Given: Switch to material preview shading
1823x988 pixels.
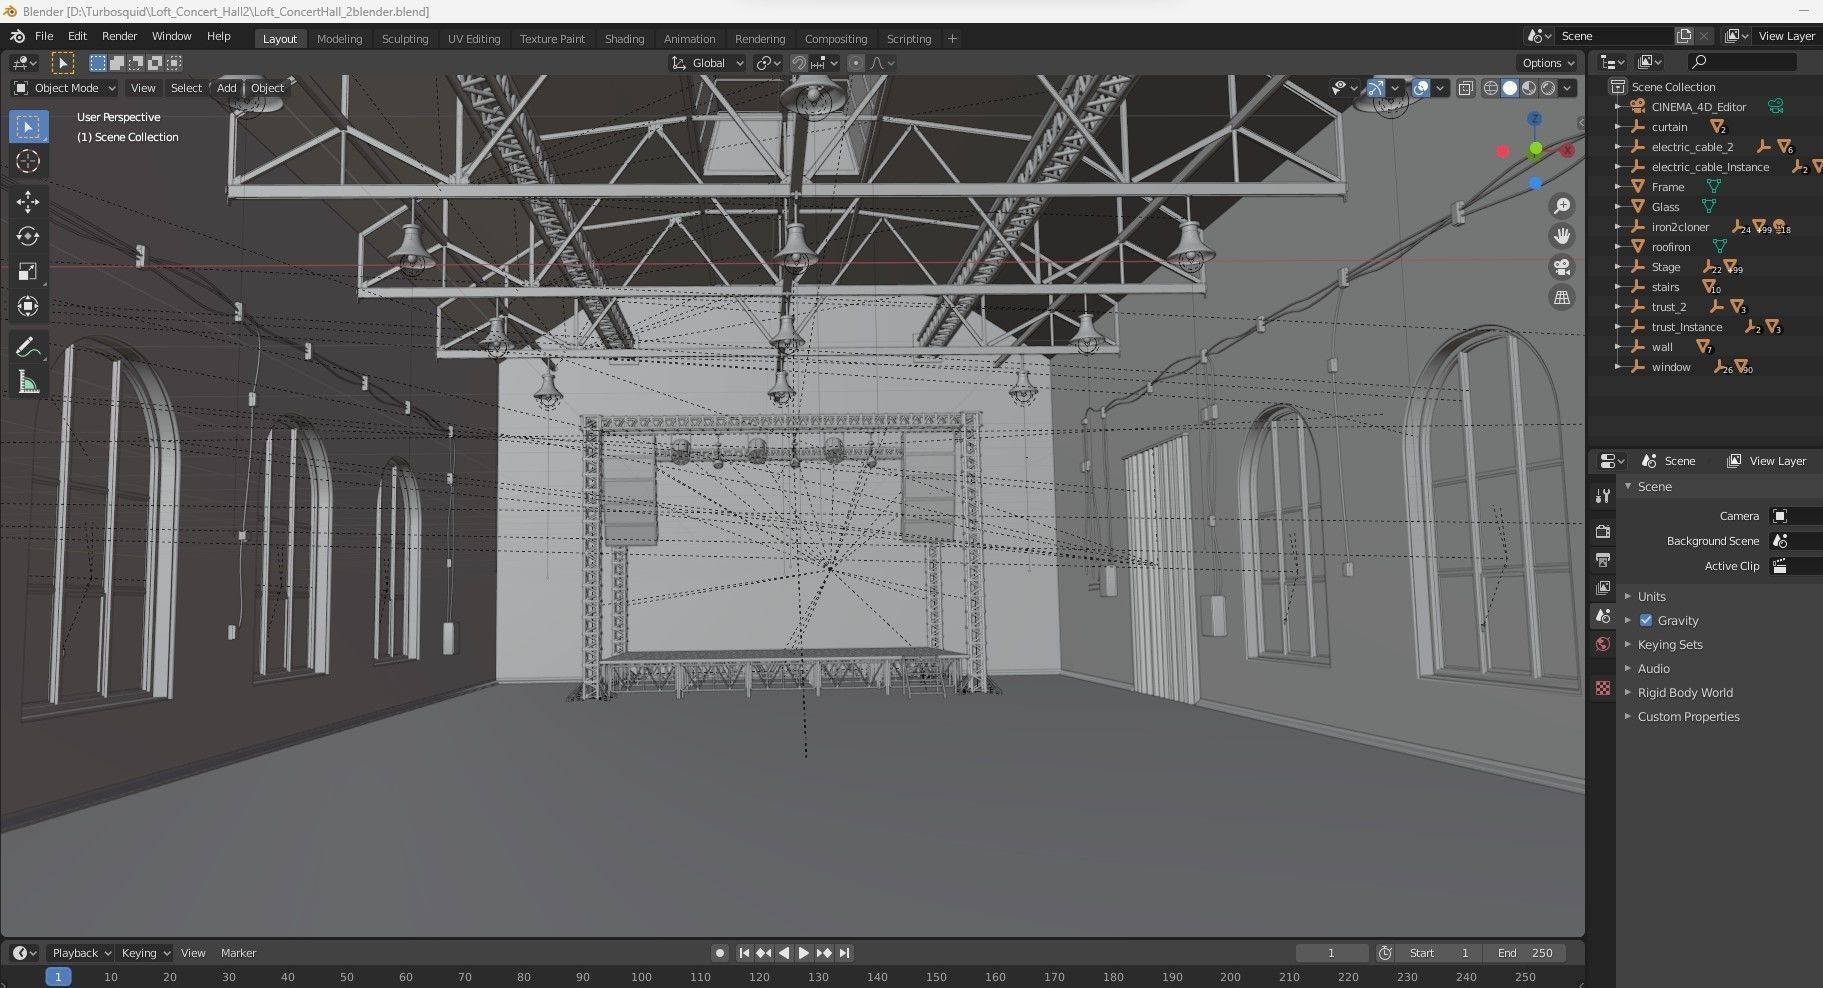Looking at the screenshot, I should click(x=1529, y=88).
